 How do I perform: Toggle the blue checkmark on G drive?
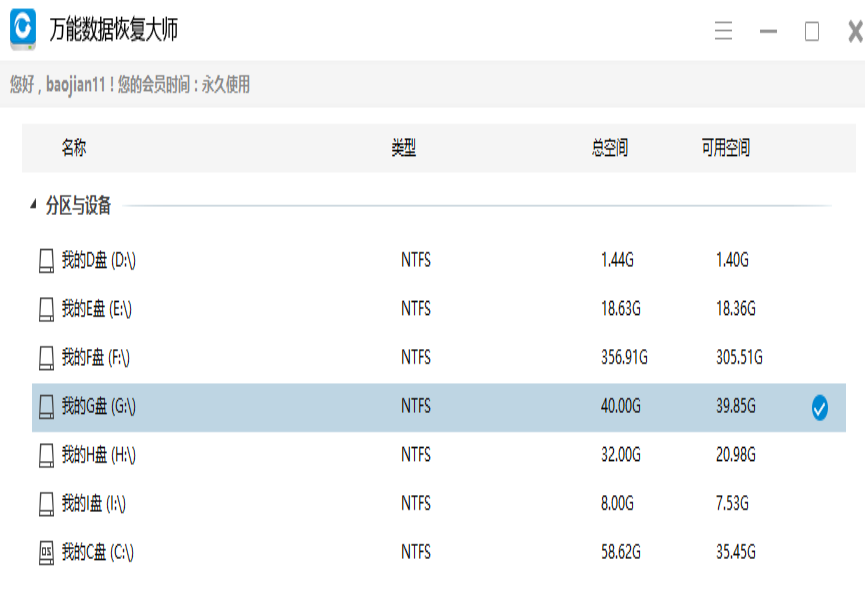(x=820, y=407)
